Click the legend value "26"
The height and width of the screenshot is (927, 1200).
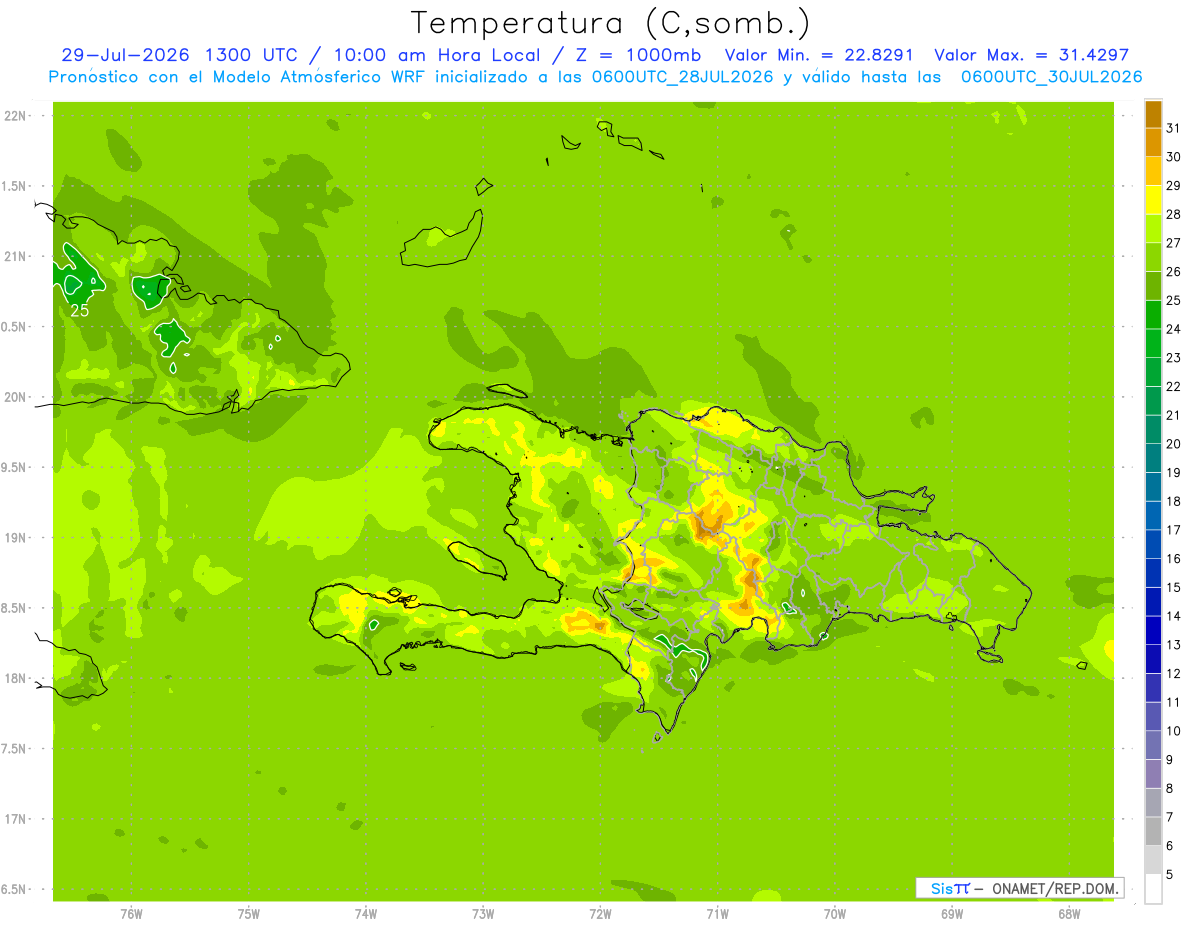[x=1173, y=271]
